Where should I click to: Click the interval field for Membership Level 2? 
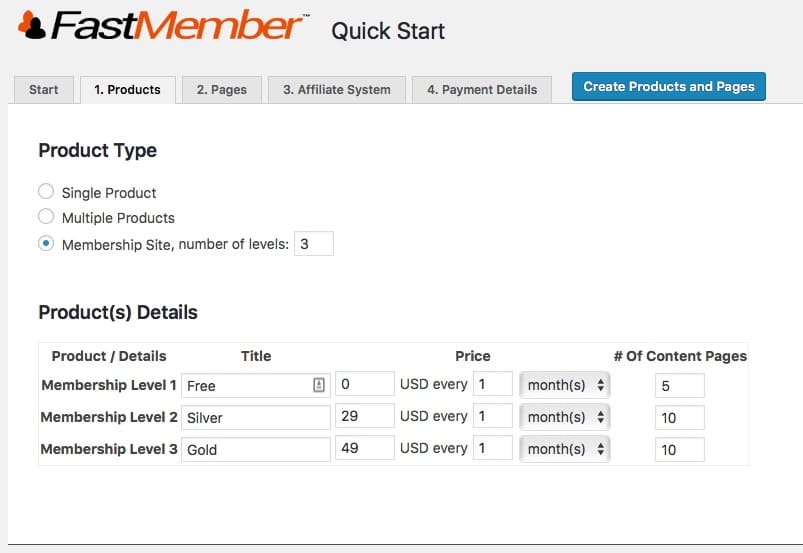493,416
